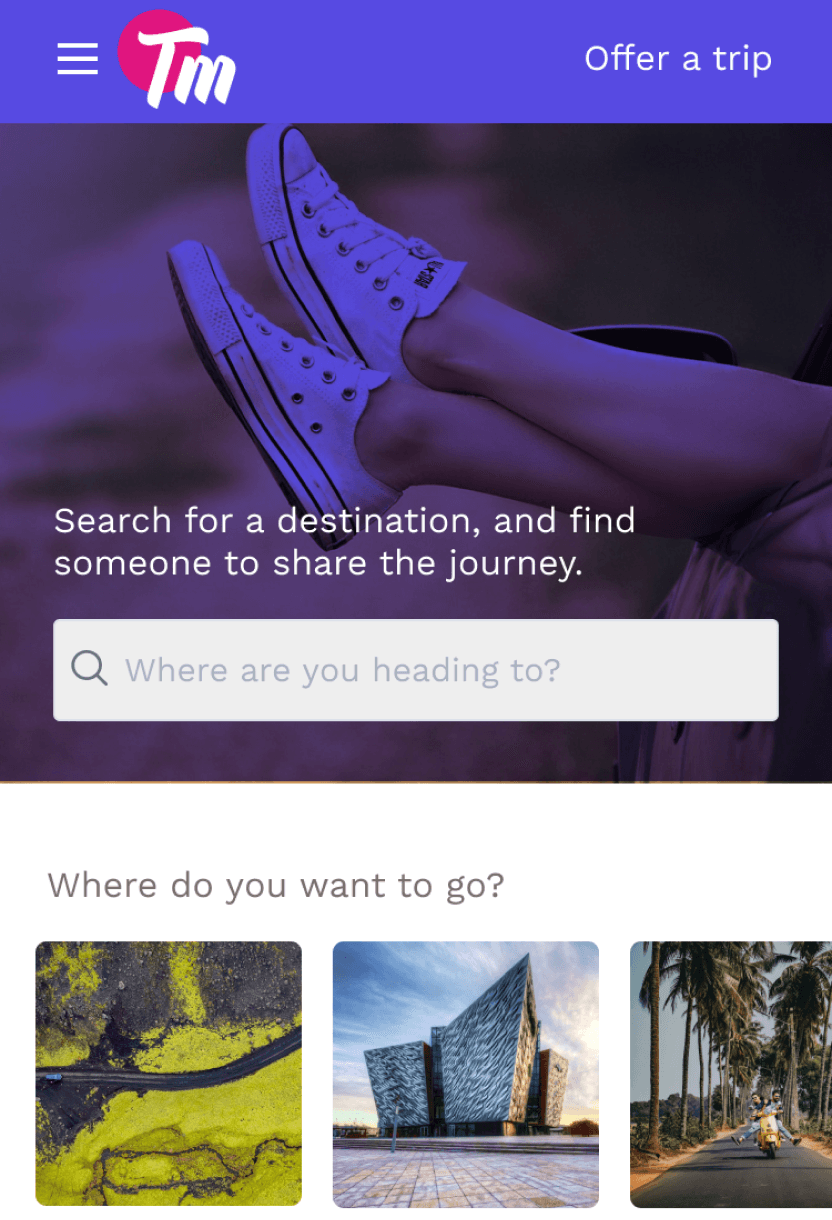Screen dimensions: 832x1220
Task: Open the aerial yellow moss road destination
Action: tap(168, 1073)
